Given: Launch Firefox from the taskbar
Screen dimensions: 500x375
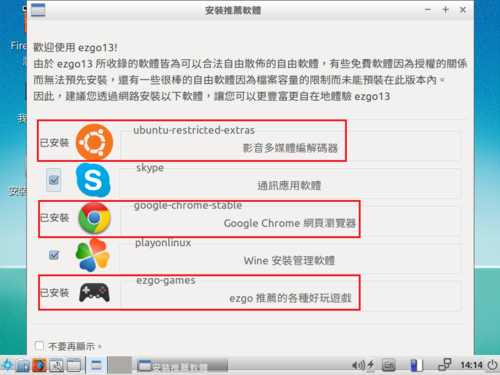Looking at the screenshot, I should point(39,365).
